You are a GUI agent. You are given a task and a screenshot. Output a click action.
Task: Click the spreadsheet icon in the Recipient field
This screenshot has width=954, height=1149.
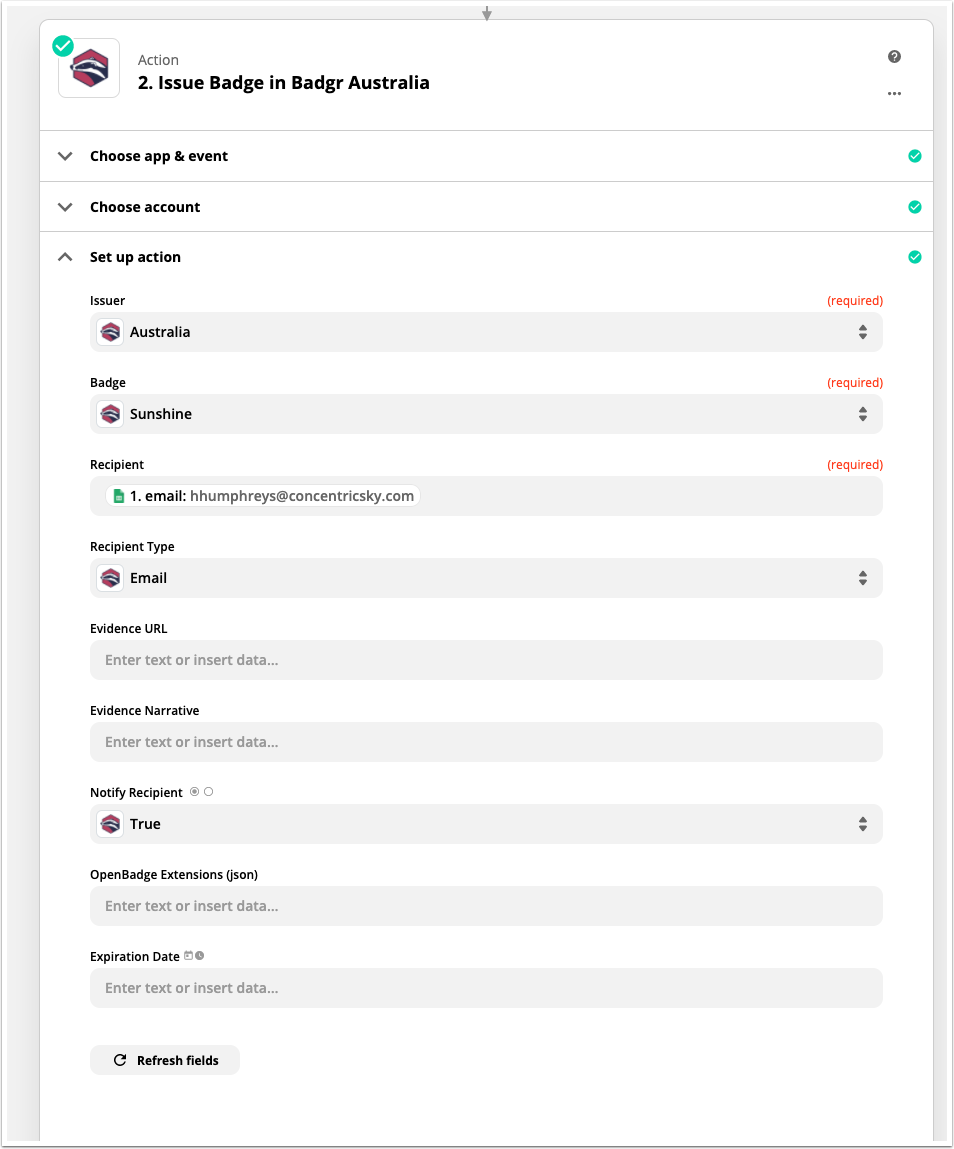[x=119, y=495]
